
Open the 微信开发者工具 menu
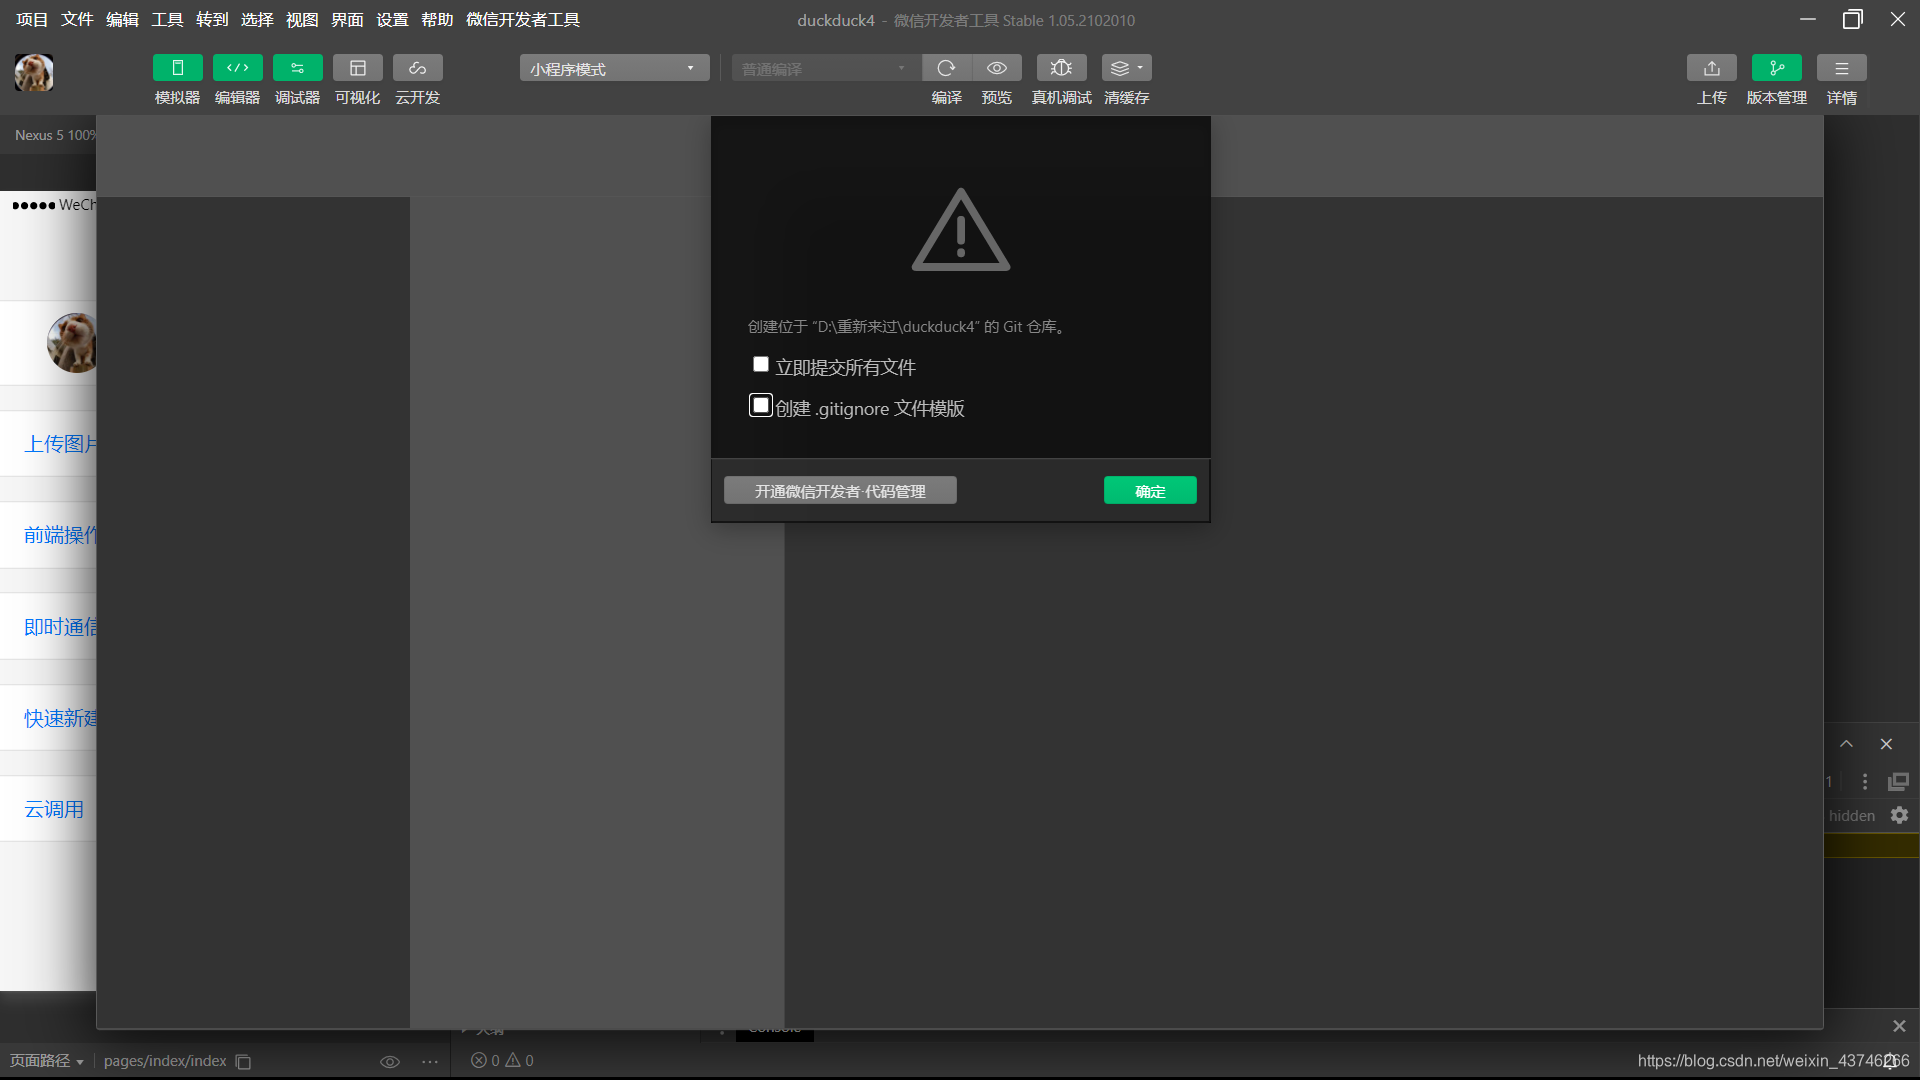pyautogui.click(x=523, y=20)
